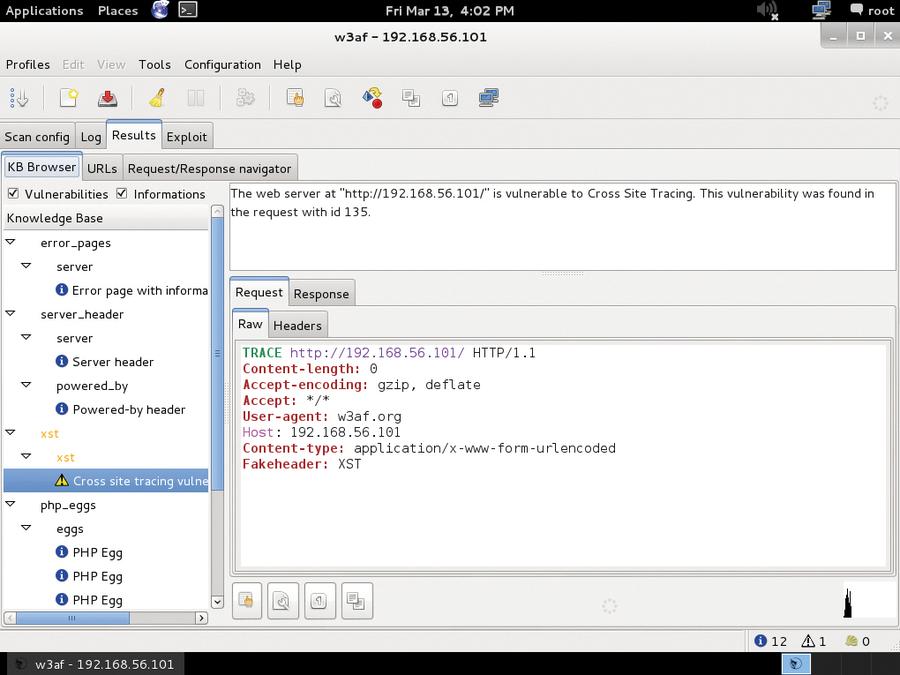Switch to the Scan config tab
Image resolution: width=900 pixels, height=675 pixels.
pyautogui.click(x=37, y=137)
